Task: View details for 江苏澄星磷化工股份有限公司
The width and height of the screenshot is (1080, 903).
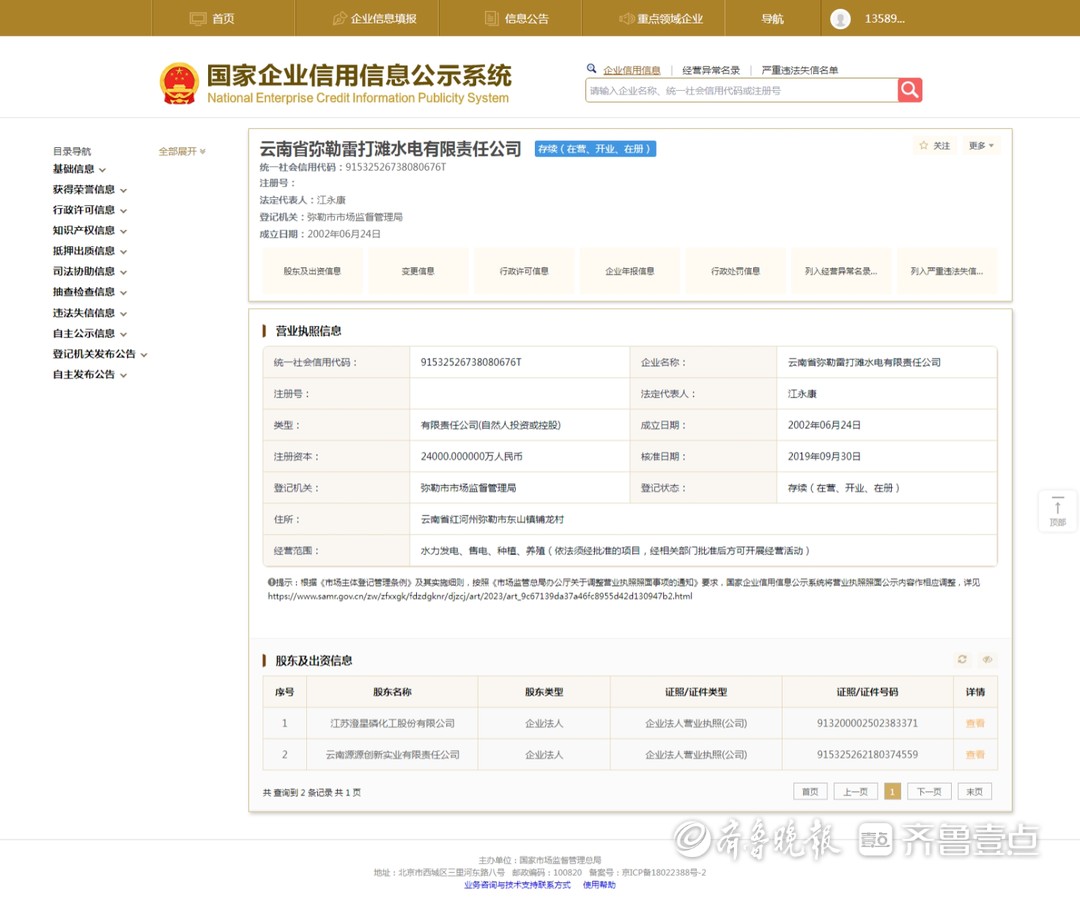Action: tap(975, 723)
